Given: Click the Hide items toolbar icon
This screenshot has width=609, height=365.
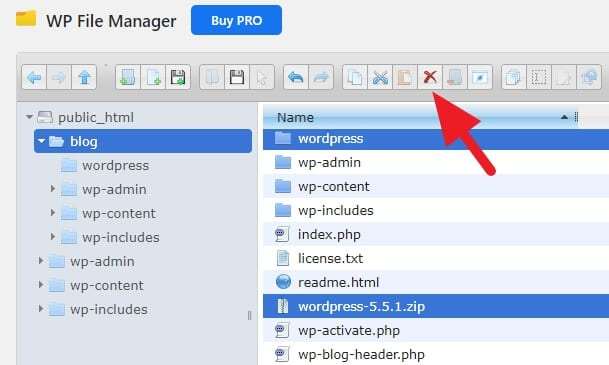Looking at the screenshot, I should 480,77.
